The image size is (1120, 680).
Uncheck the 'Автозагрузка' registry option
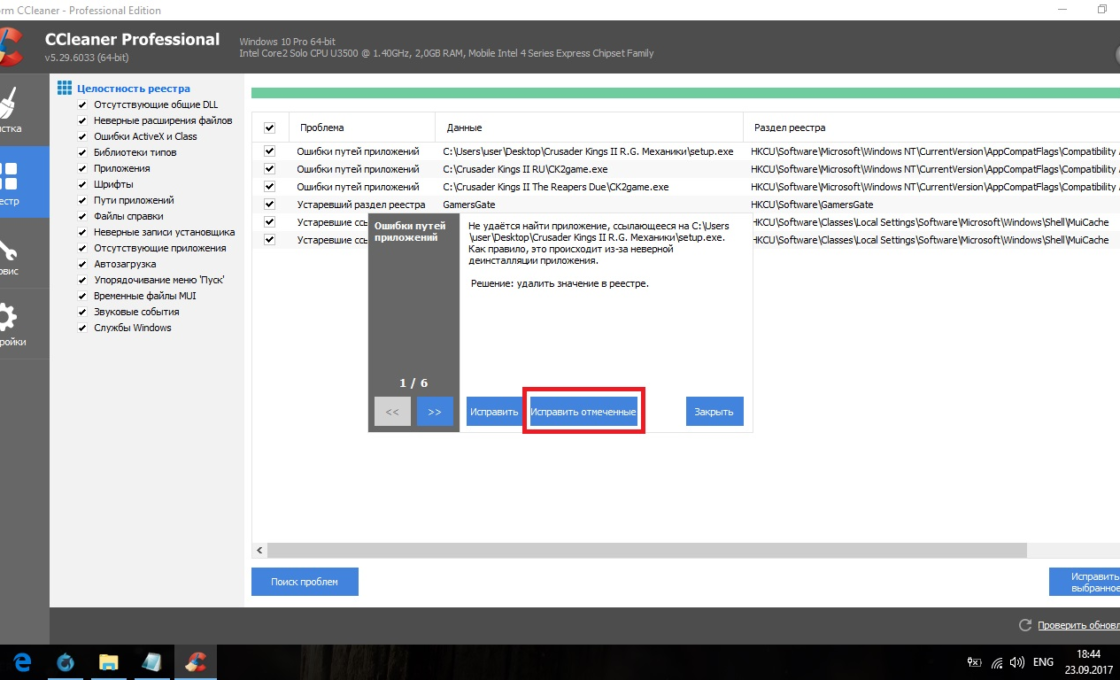pos(84,264)
